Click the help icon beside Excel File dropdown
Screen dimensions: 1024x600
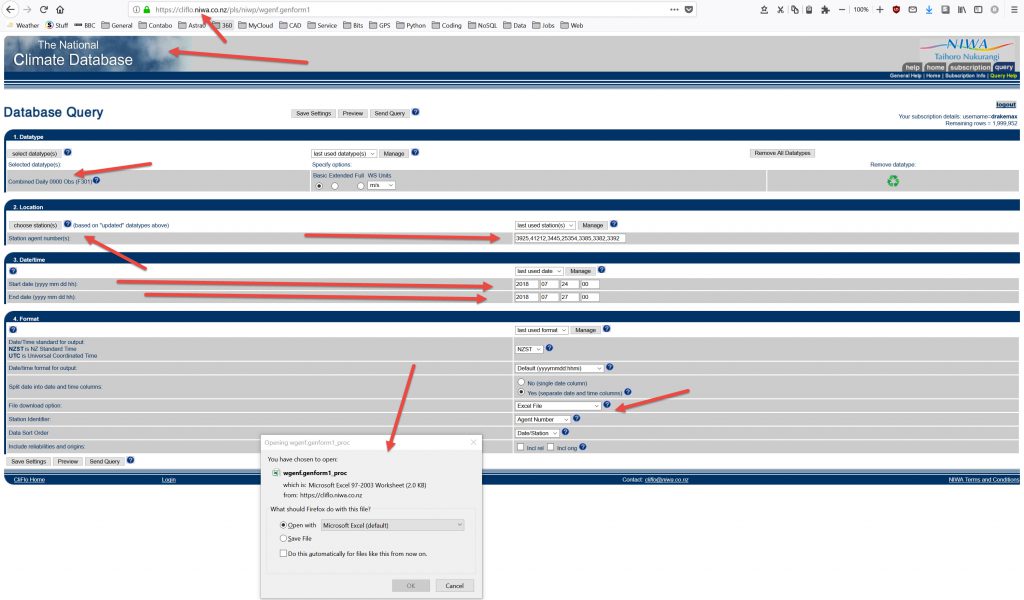(x=607, y=405)
